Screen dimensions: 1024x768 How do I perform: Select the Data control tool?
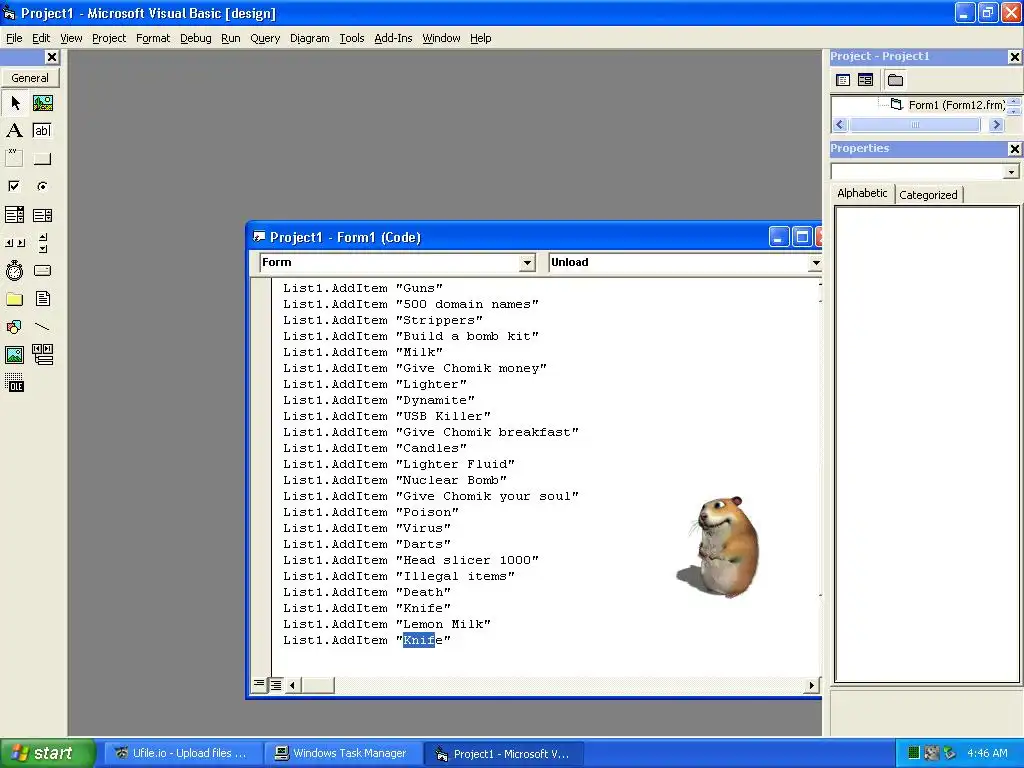pyautogui.click(x=42, y=355)
